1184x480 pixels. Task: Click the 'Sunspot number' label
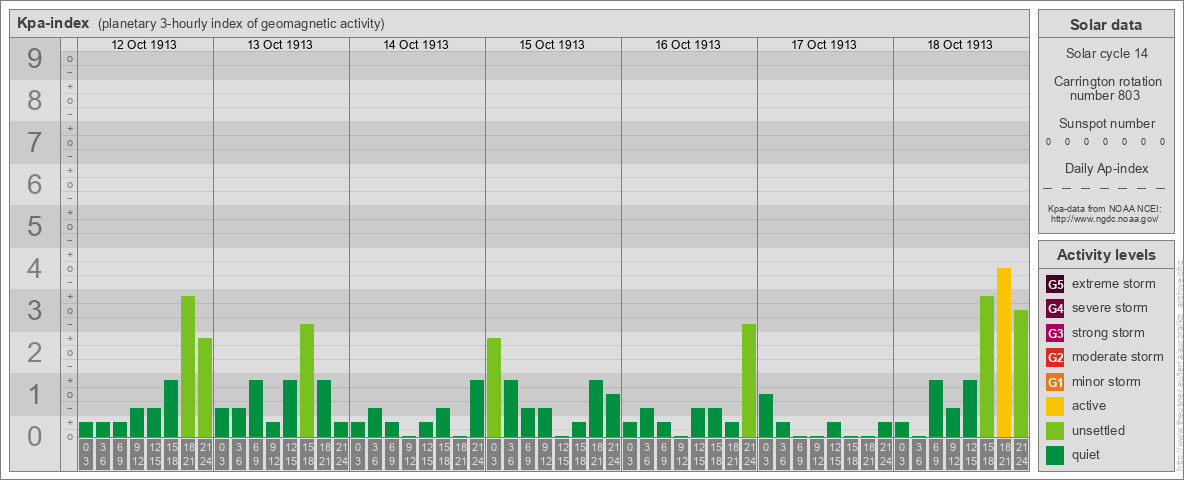point(1106,124)
